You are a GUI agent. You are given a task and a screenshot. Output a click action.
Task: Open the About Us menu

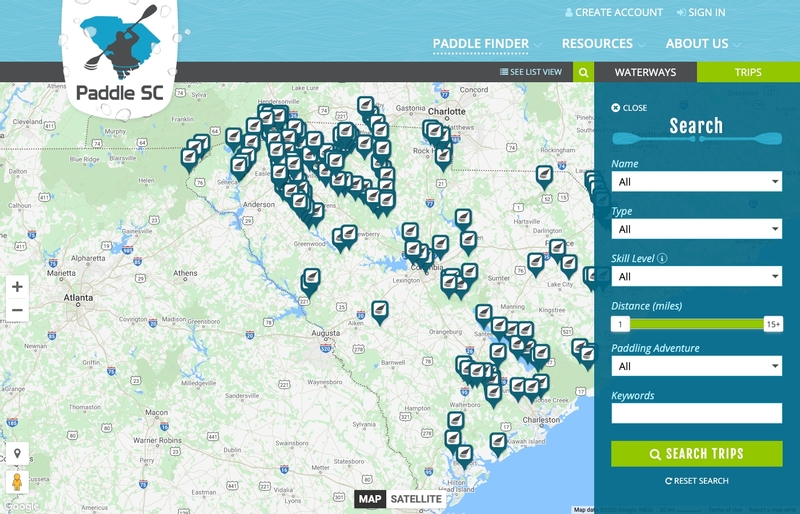tap(703, 44)
